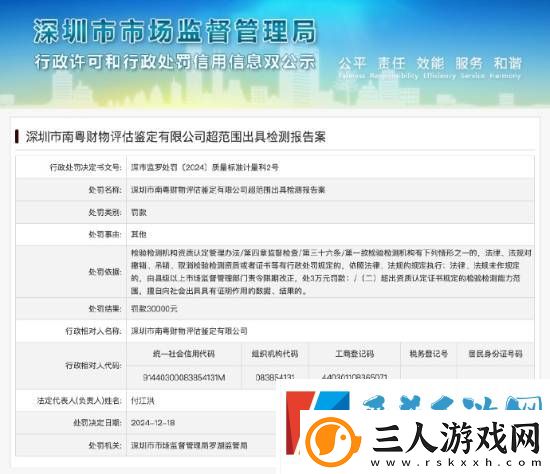Click the decision date 2024-12-18
The height and width of the screenshot is (474, 550).
coord(153,423)
